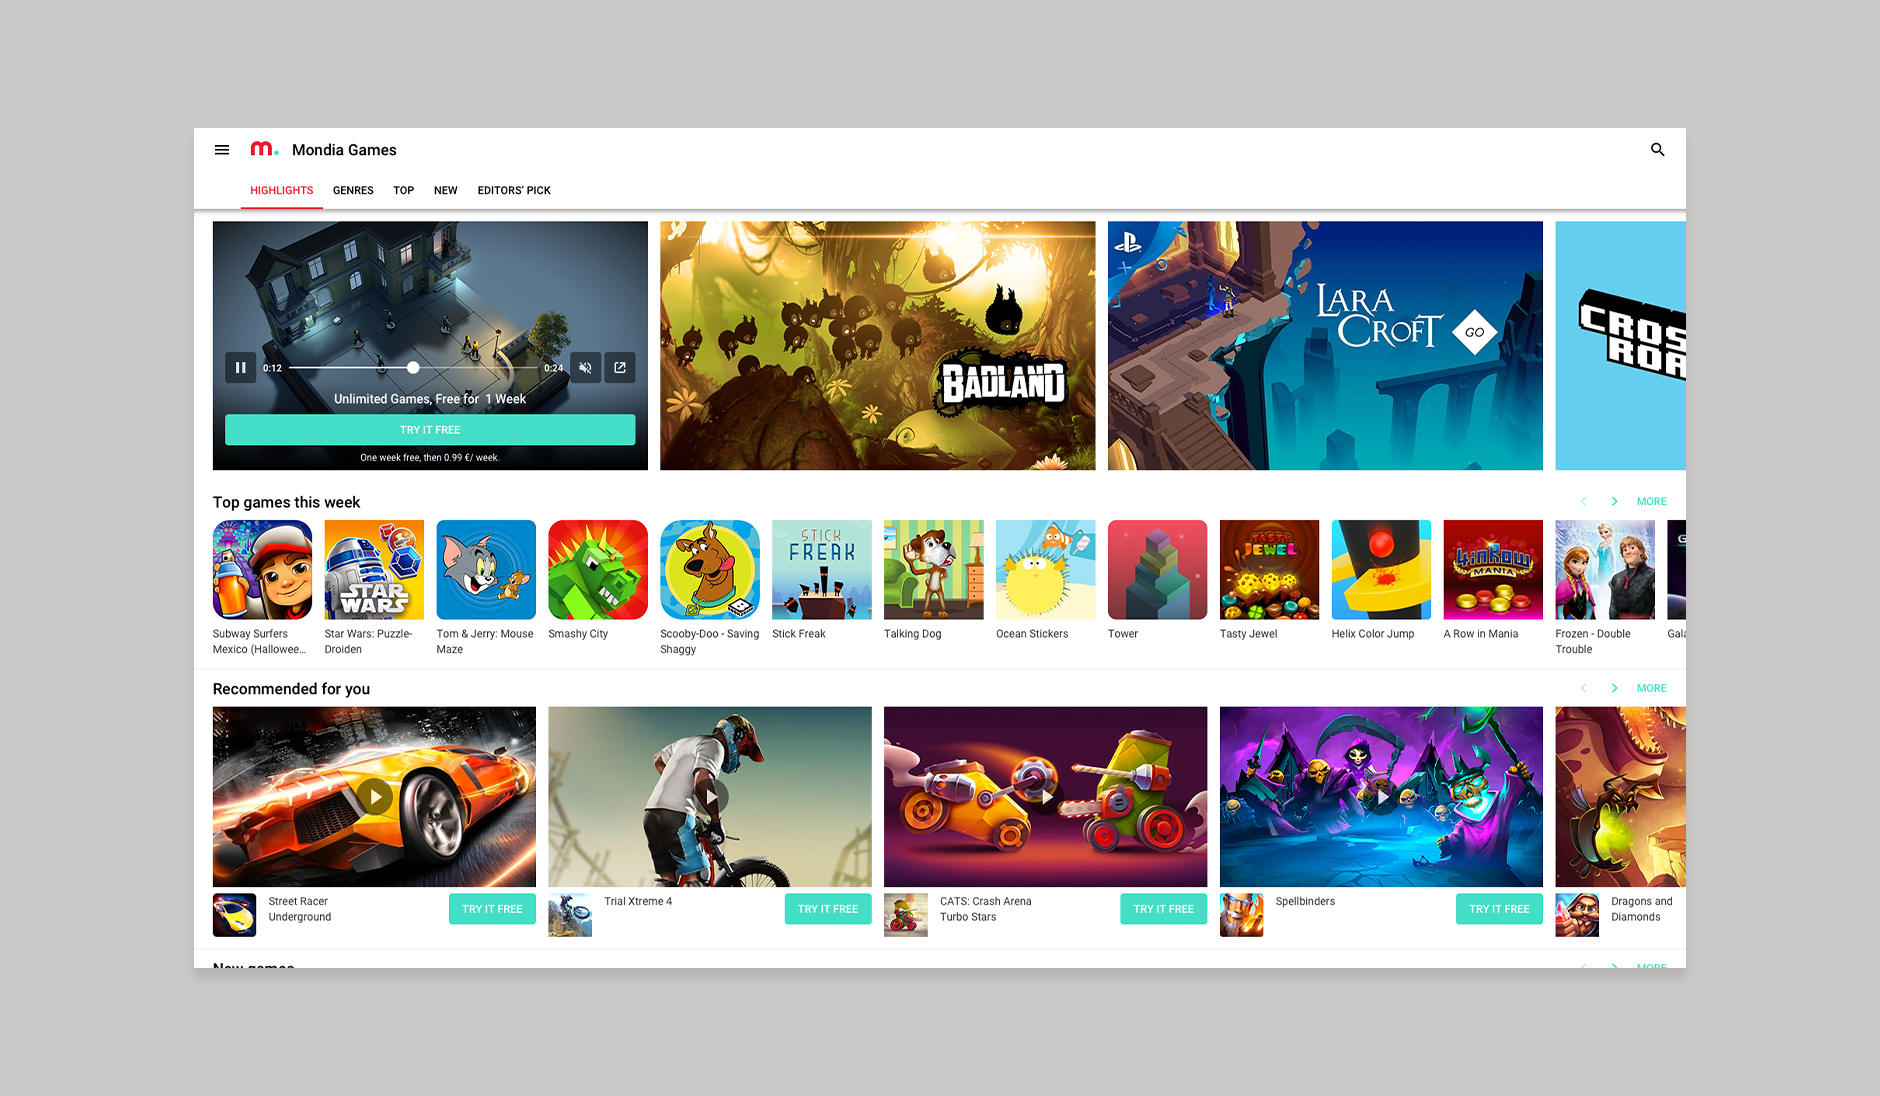Open Spellbinders small app icon

click(x=1242, y=915)
